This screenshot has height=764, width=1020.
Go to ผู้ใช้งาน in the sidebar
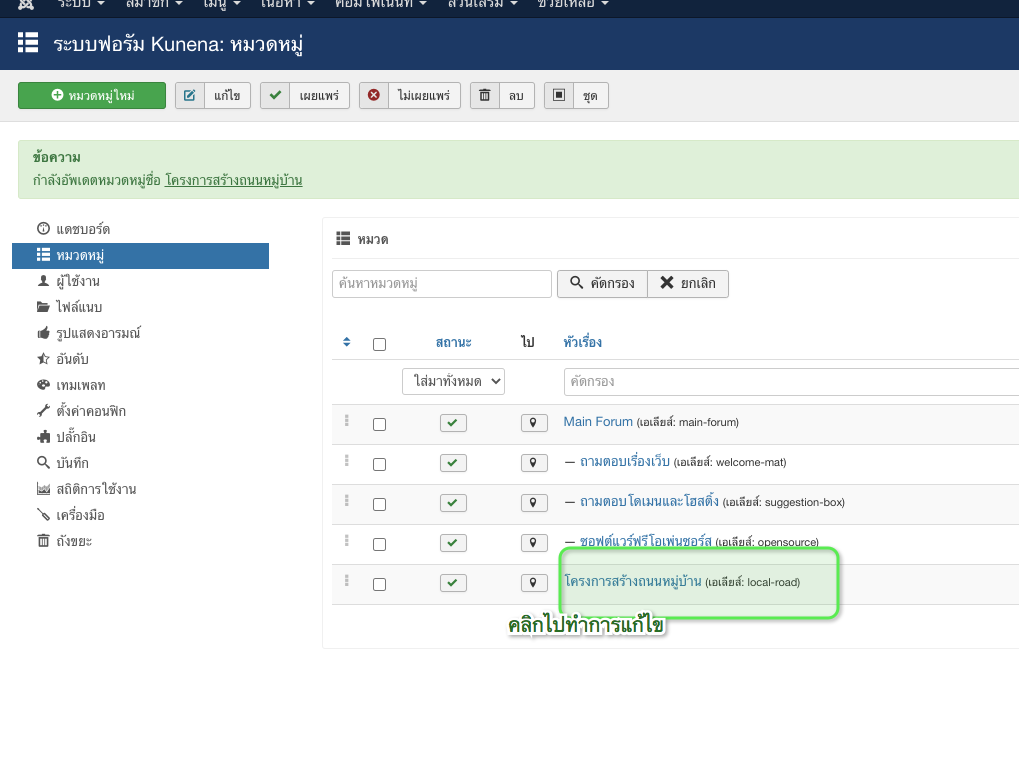77,281
